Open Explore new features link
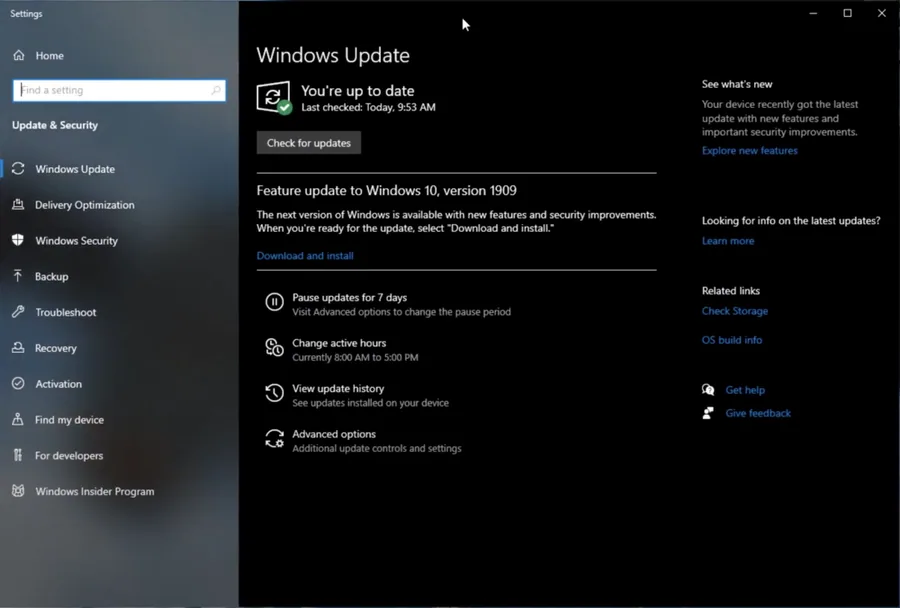900x608 pixels. coord(750,150)
